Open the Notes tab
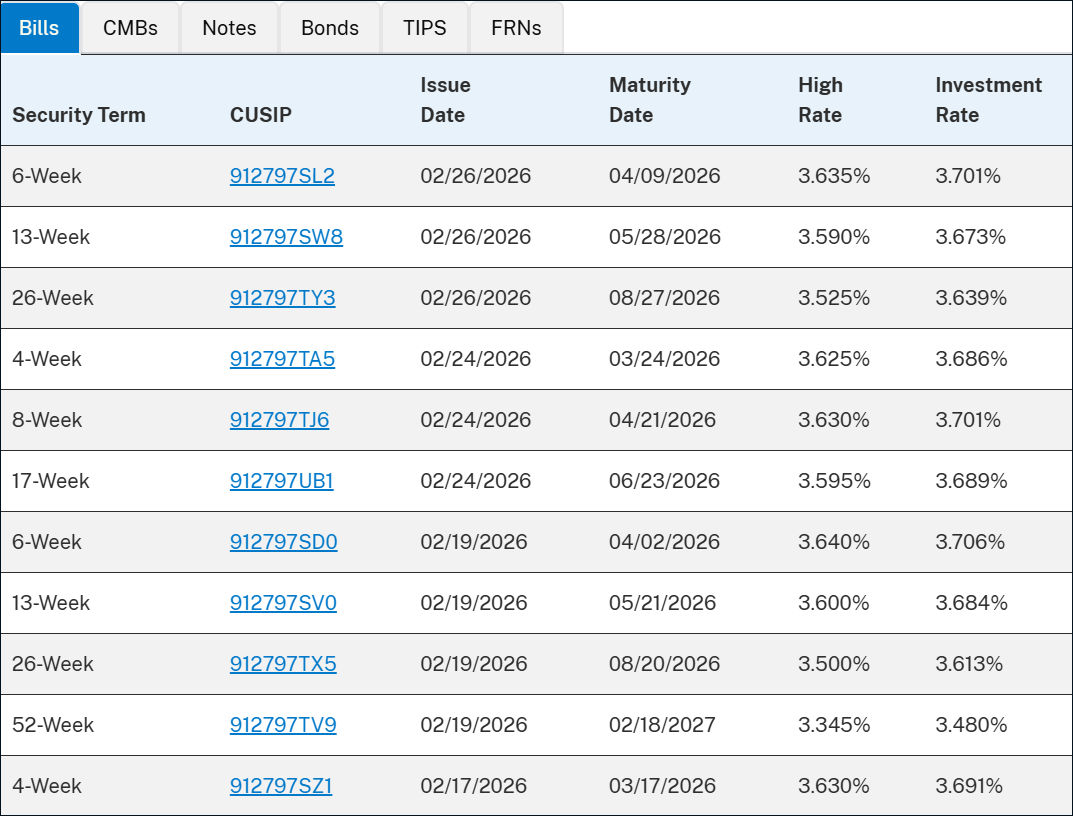 (229, 28)
